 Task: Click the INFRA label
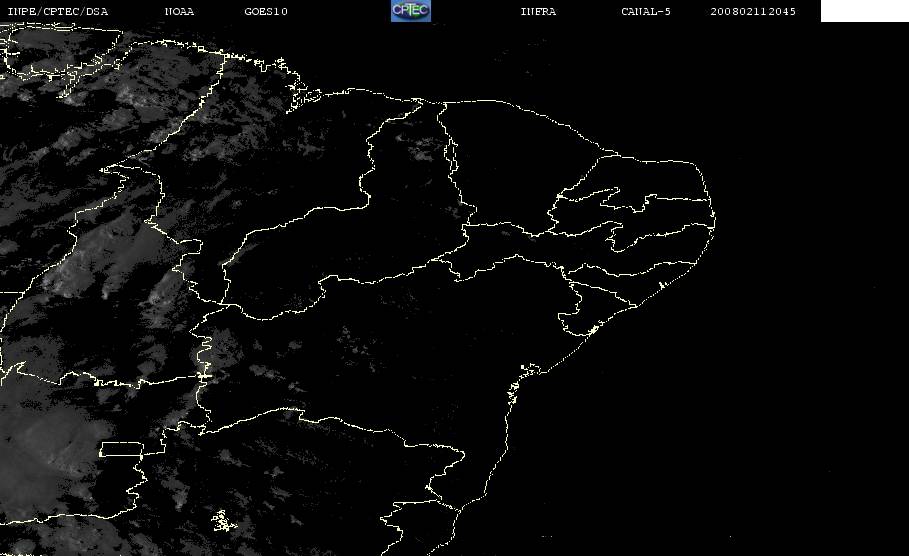[x=539, y=12]
